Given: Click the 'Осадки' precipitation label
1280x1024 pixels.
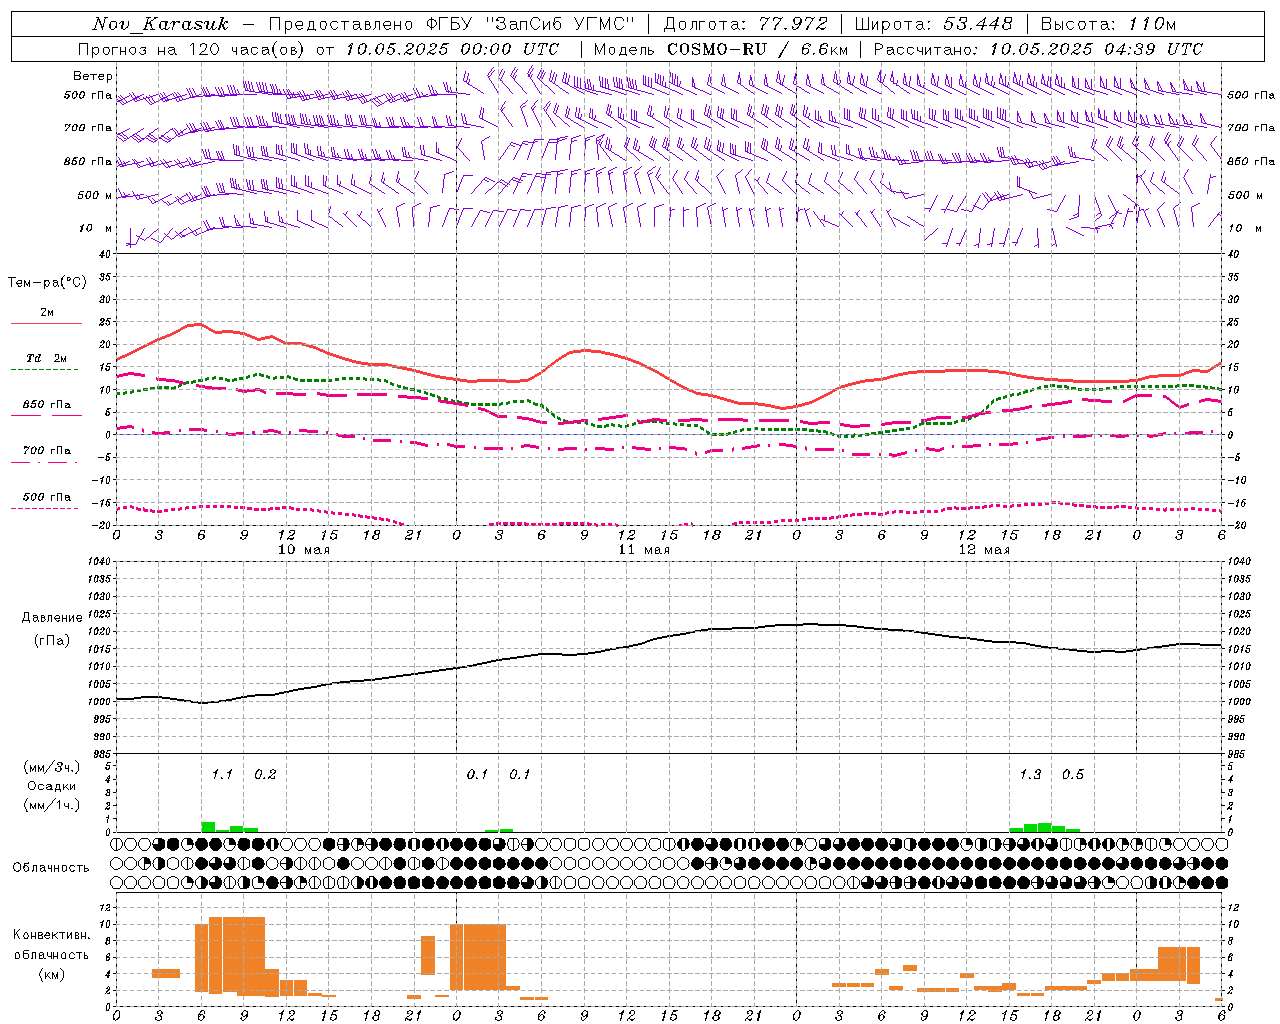Looking at the screenshot, I should click(52, 786).
